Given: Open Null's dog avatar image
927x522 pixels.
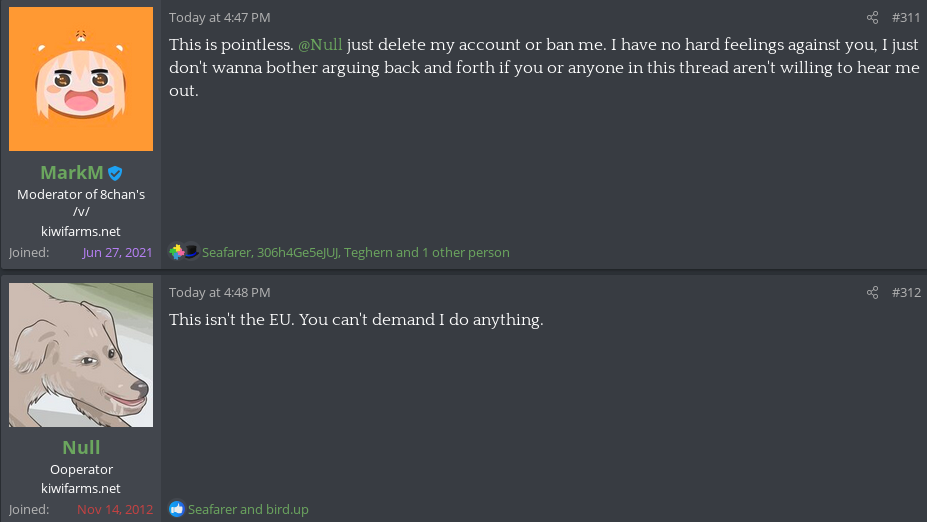Looking at the screenshot, I should 81,355.
